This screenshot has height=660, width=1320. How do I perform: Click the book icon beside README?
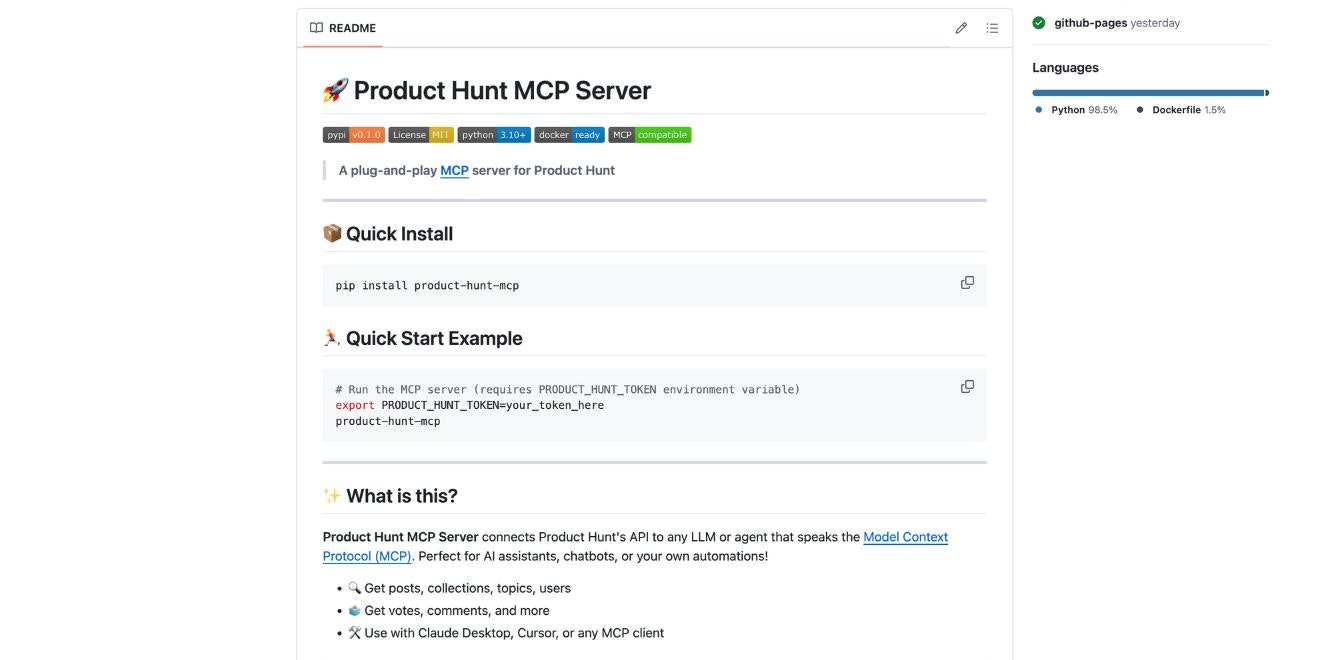(316, 27)
